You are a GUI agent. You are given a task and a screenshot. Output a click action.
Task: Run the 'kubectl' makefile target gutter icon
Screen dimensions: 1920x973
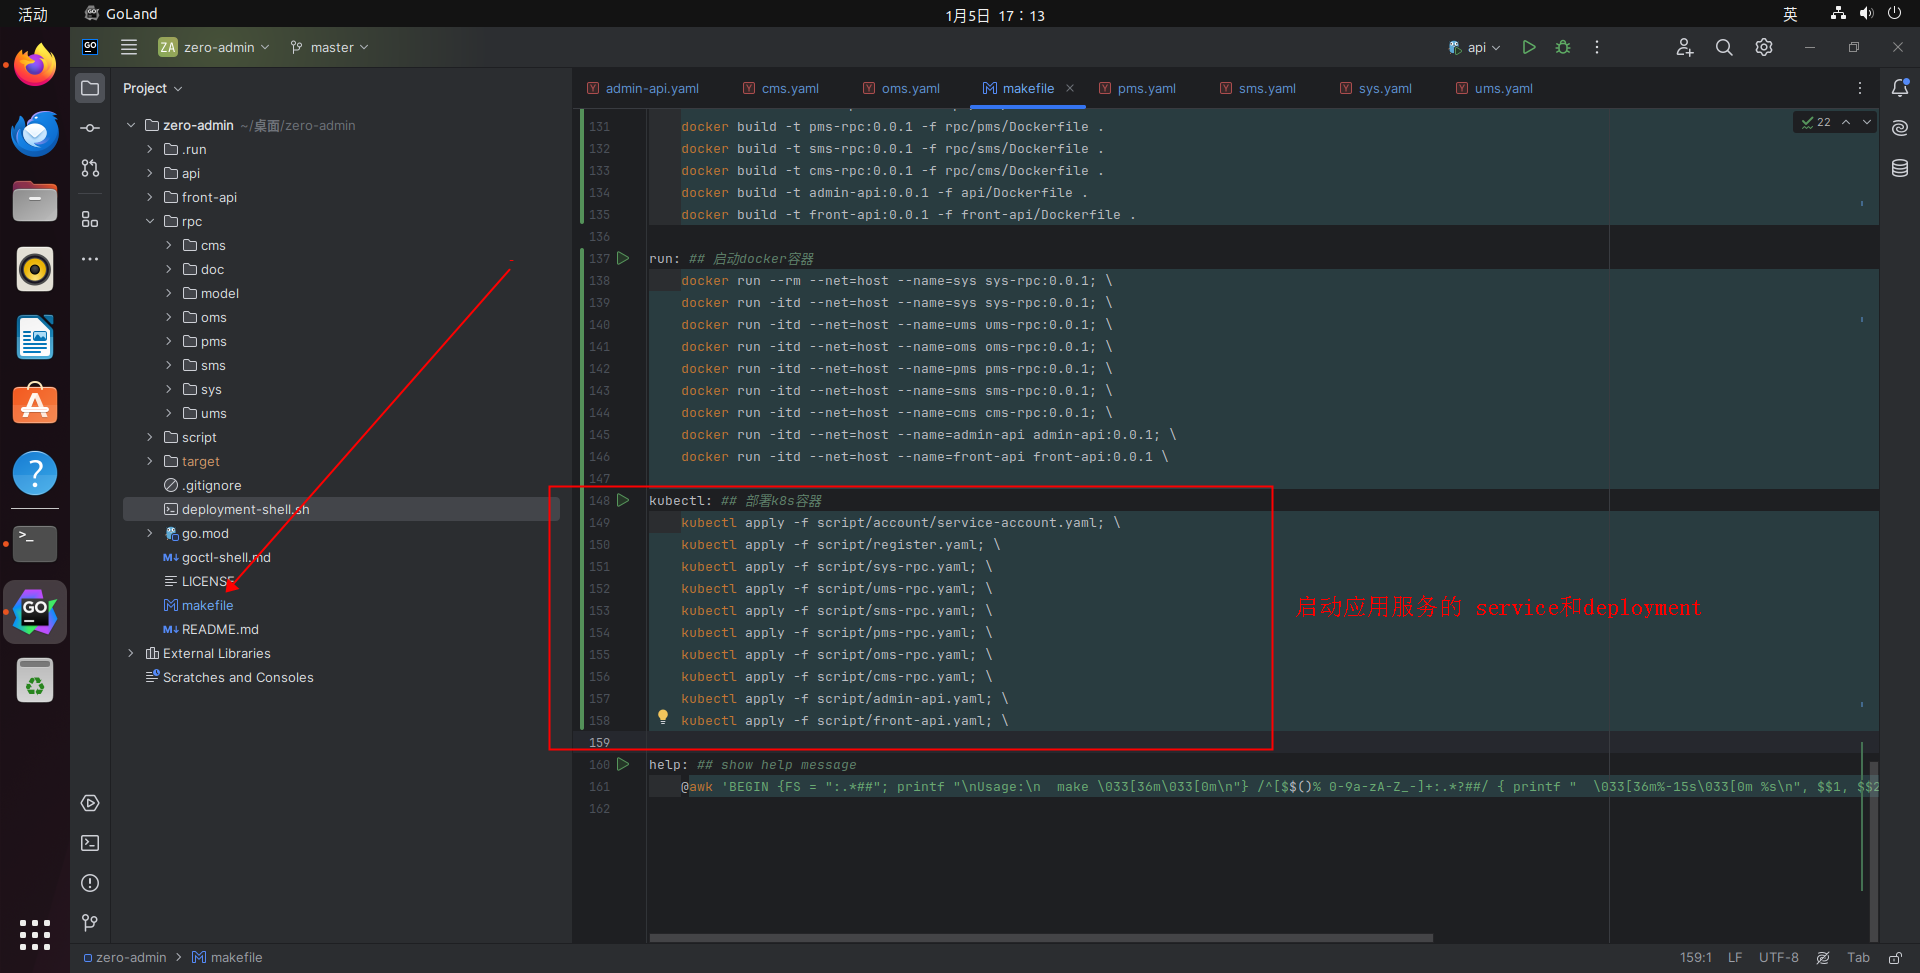click(623, 500)
